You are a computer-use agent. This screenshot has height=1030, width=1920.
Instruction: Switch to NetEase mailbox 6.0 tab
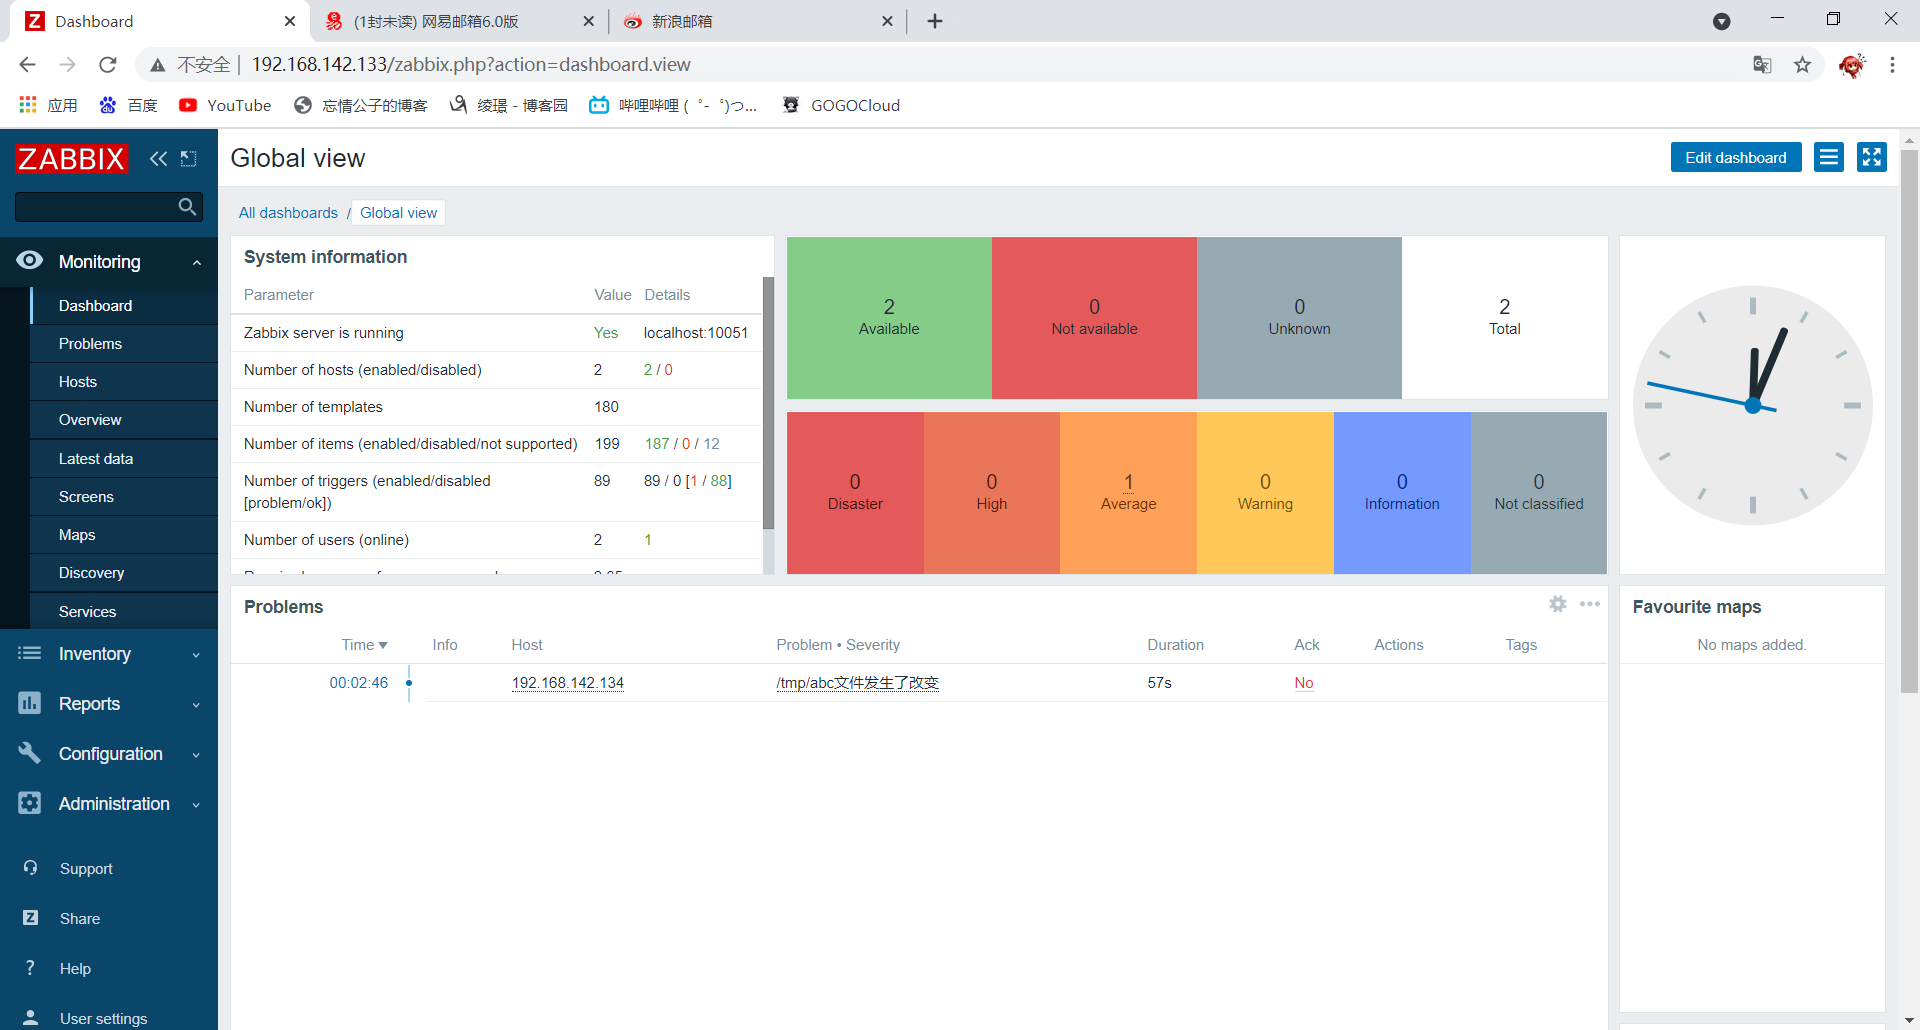click(x=459, y=21)
